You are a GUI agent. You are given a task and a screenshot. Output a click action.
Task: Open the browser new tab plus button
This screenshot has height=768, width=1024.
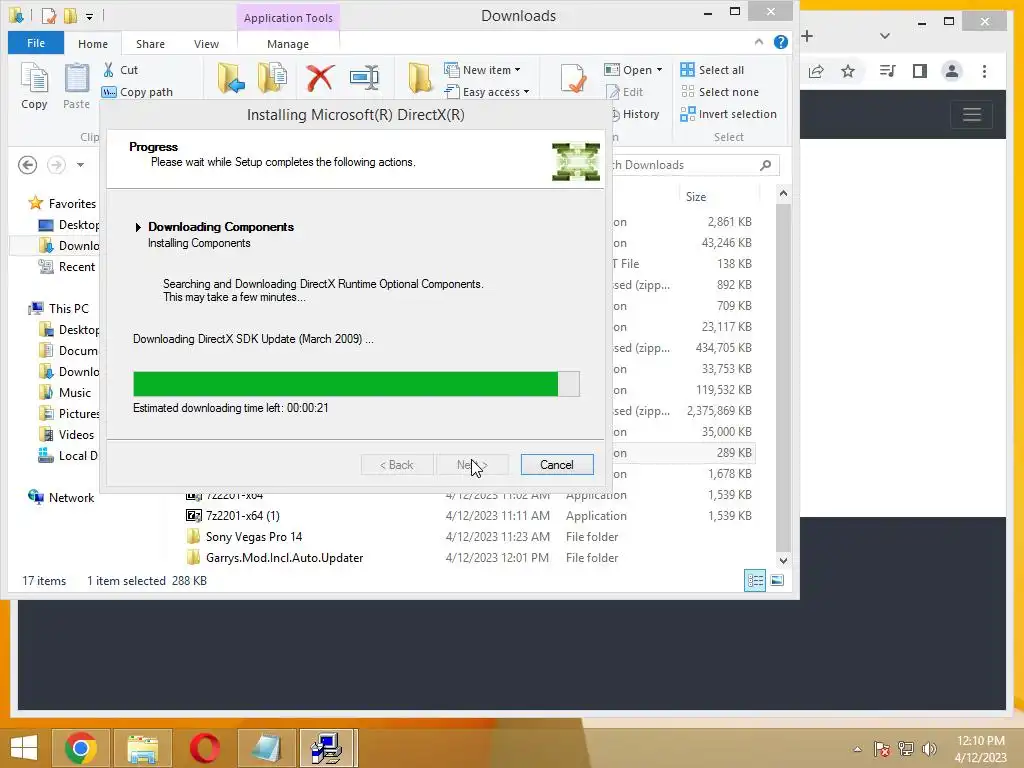click(x=807, y=36)
